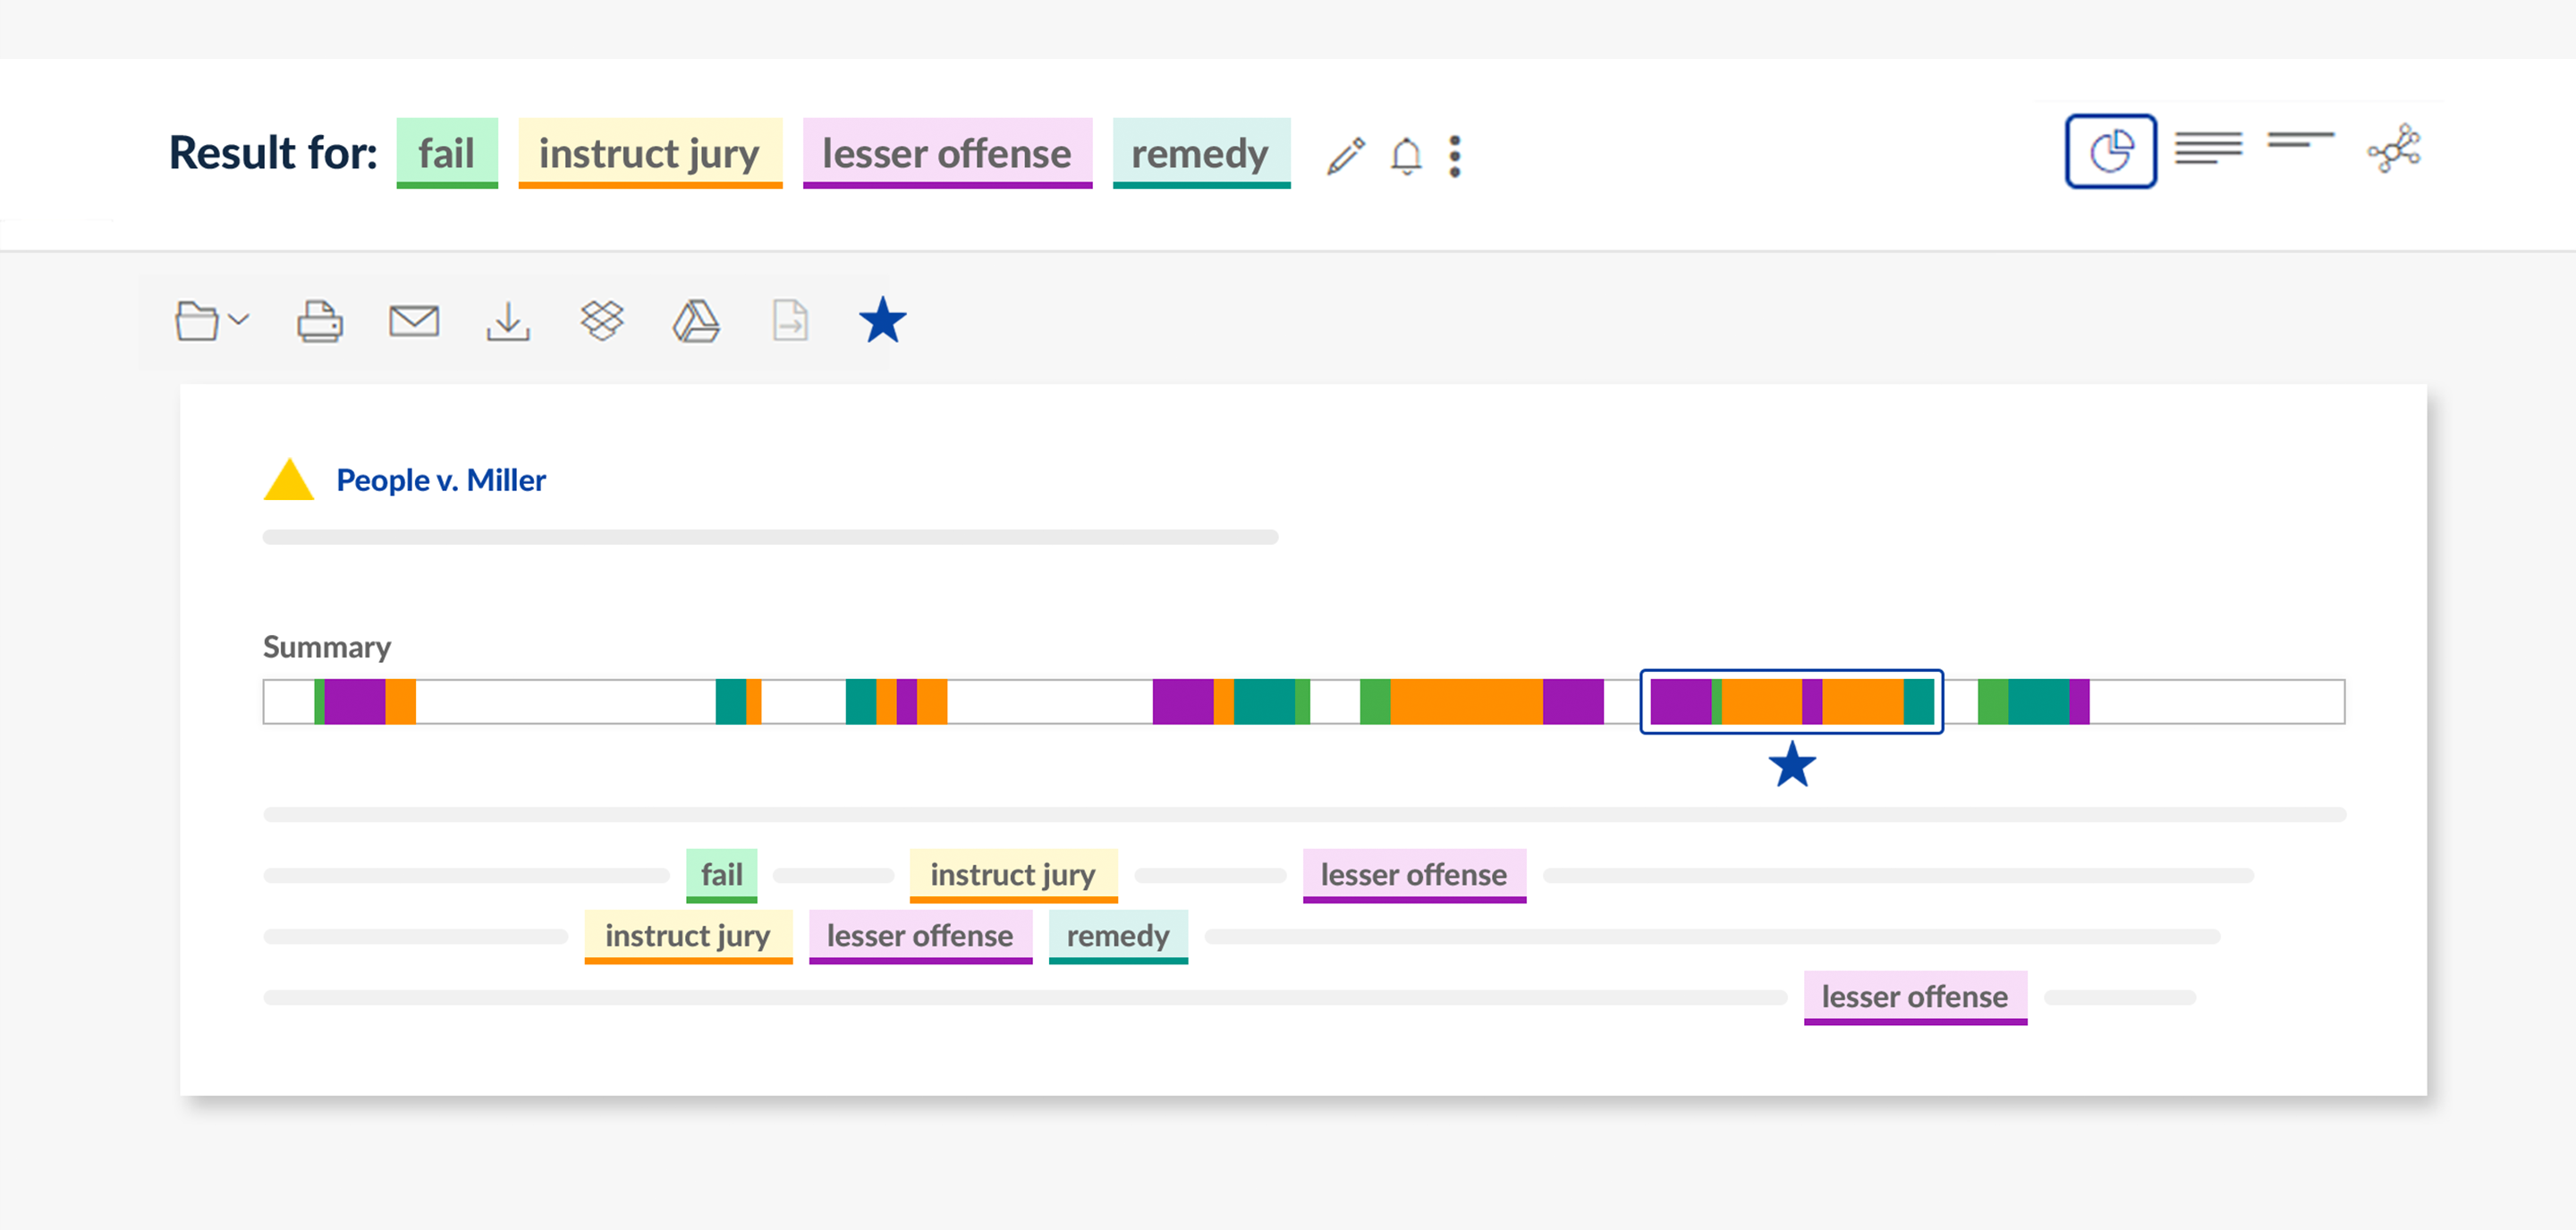
Task: Download the results with download icon
Action: click(x=508, y=321)
